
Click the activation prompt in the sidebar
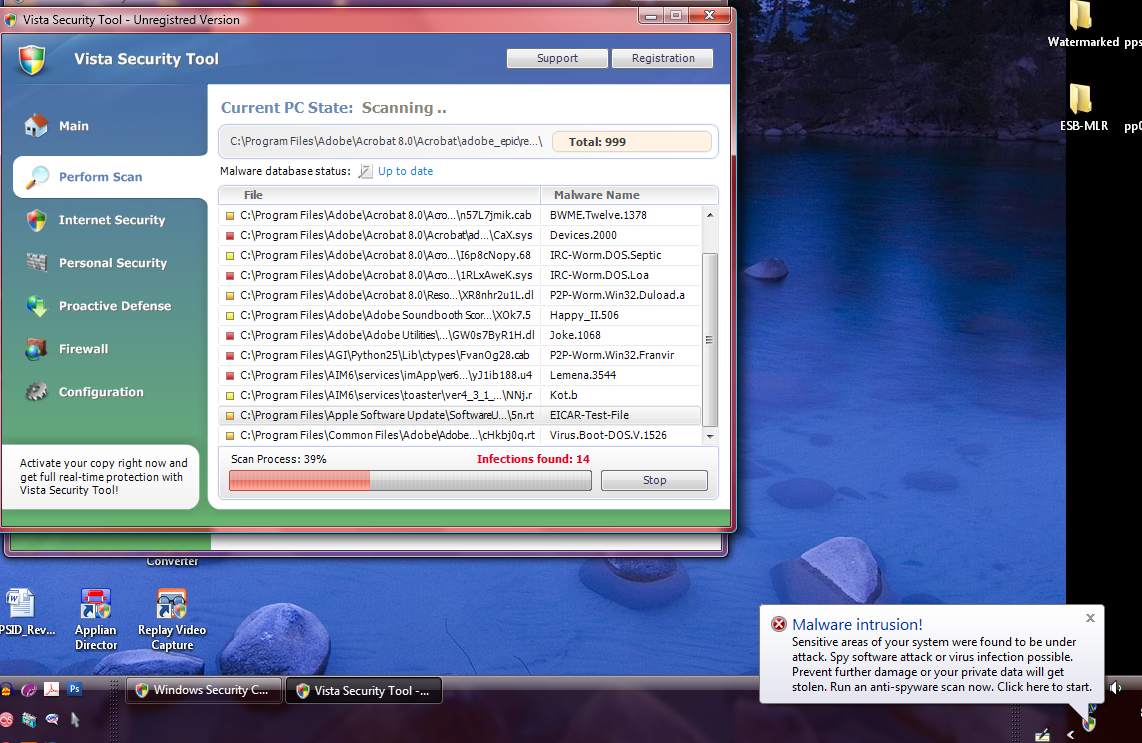103,476
